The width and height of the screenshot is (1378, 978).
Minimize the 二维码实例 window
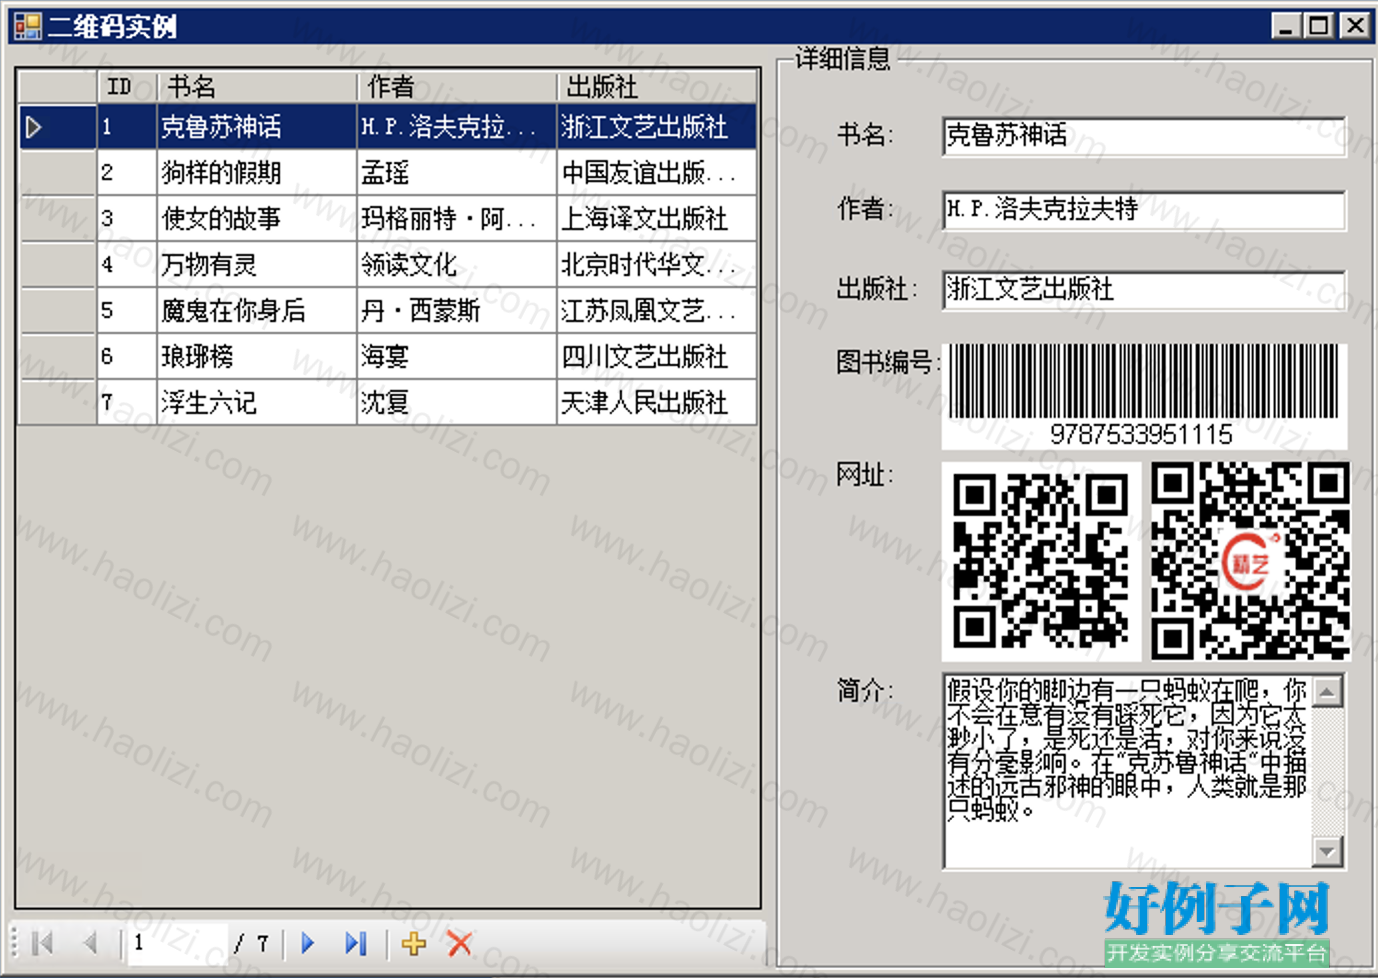click(x=1286, y=26)
